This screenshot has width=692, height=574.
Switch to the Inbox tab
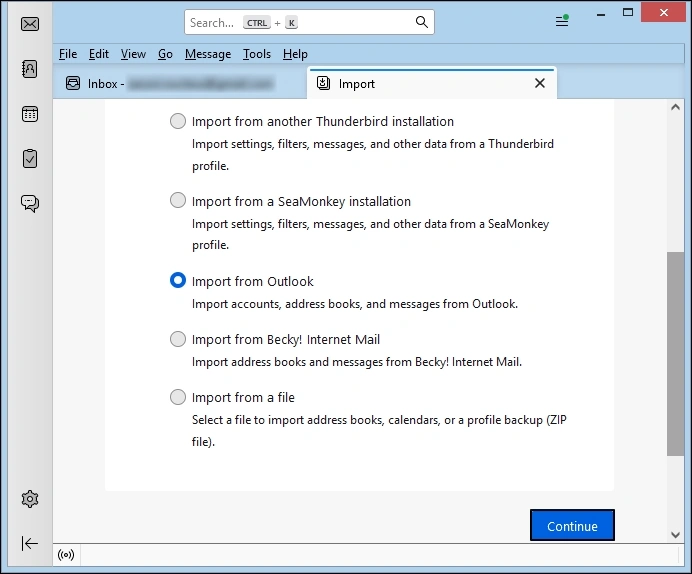coord(180,83)
